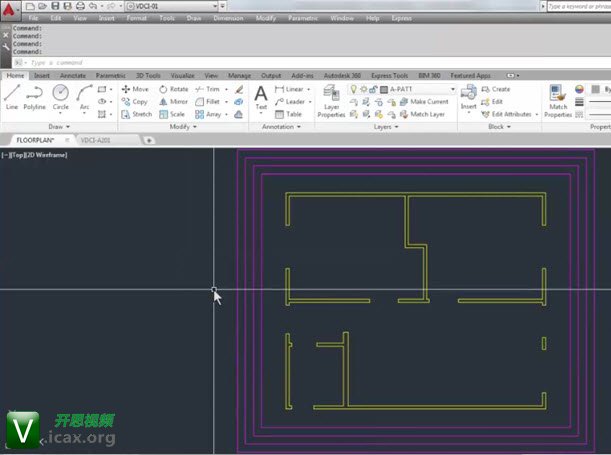
Task: Select the Line drawing tool
Action: pos(12,95)
